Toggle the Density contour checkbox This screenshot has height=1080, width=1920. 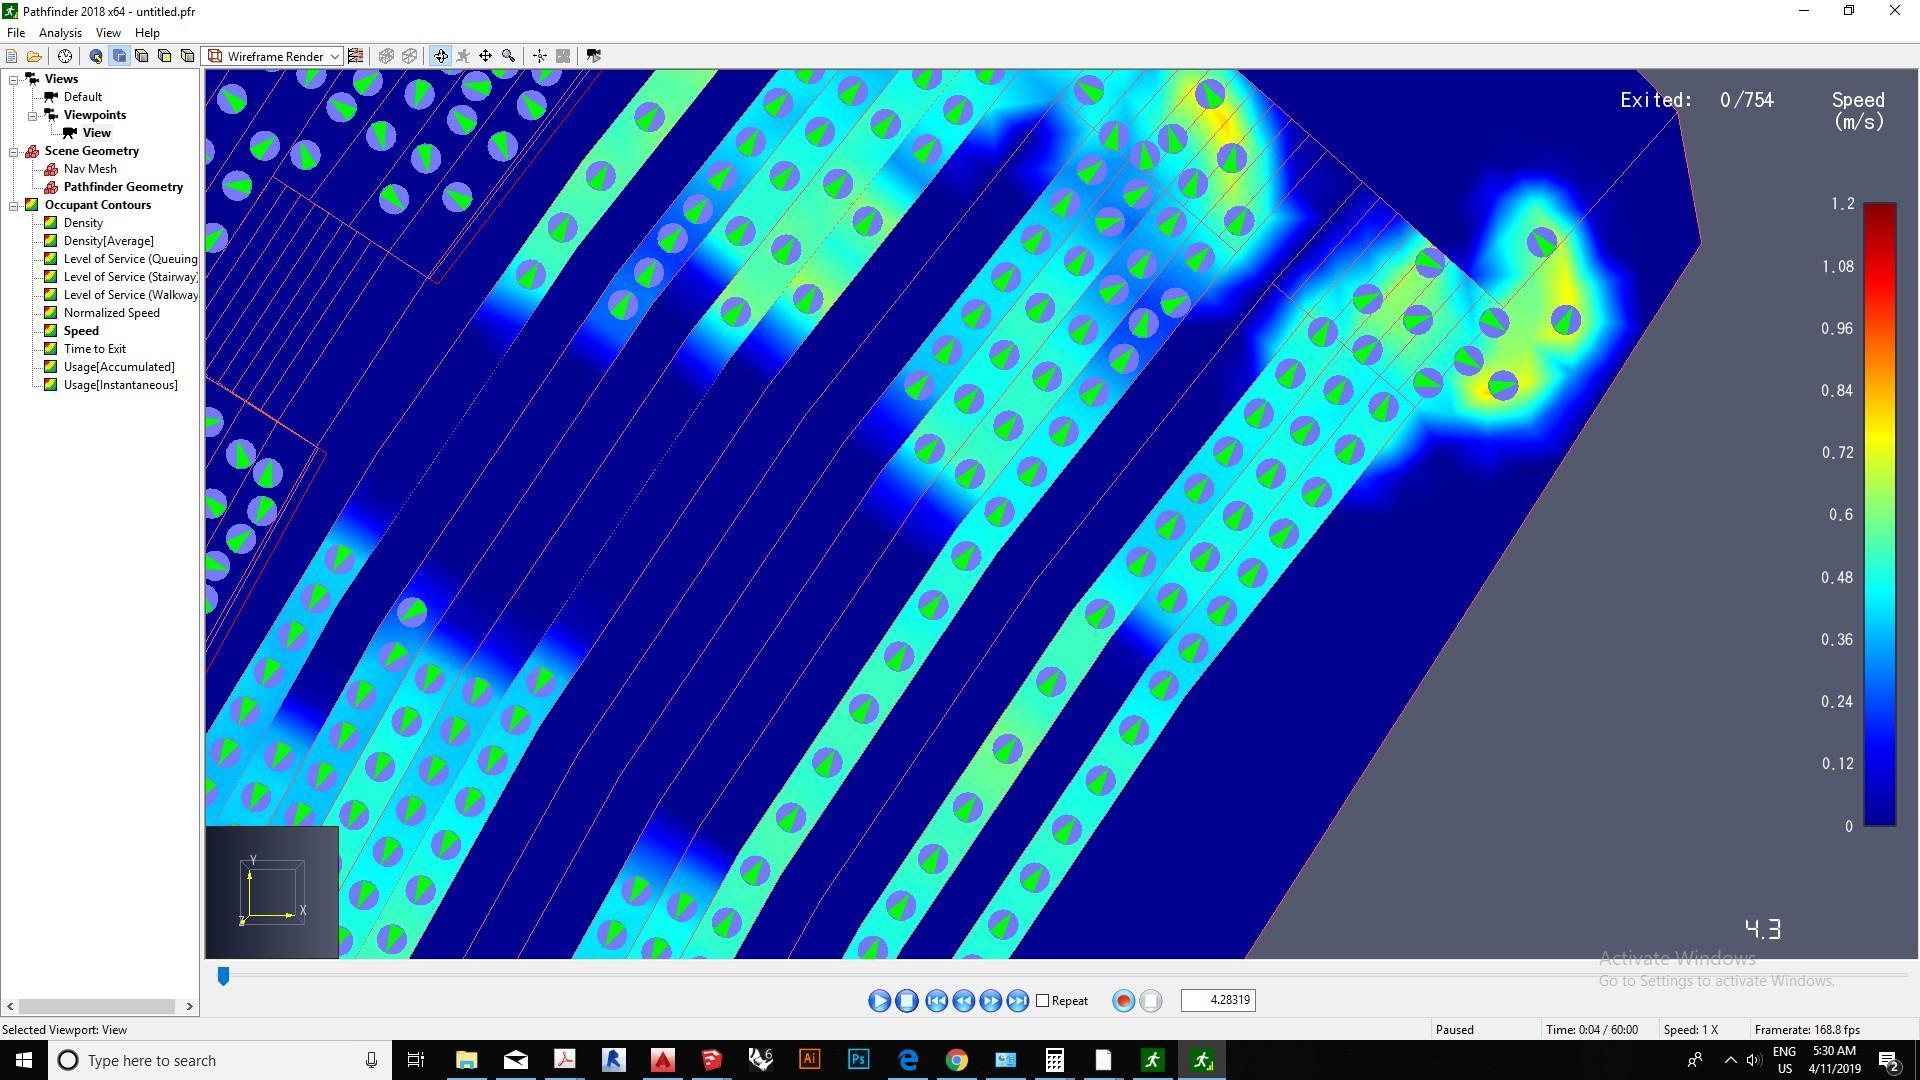(x=51, y=223)
